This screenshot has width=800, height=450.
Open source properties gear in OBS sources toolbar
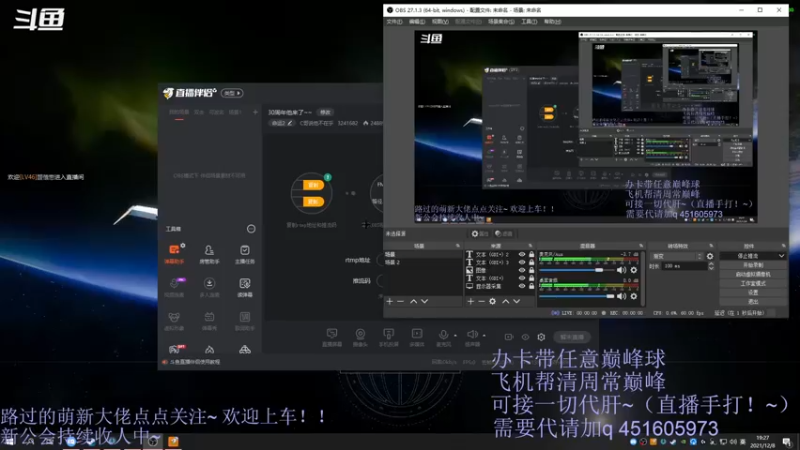(492, 302)
